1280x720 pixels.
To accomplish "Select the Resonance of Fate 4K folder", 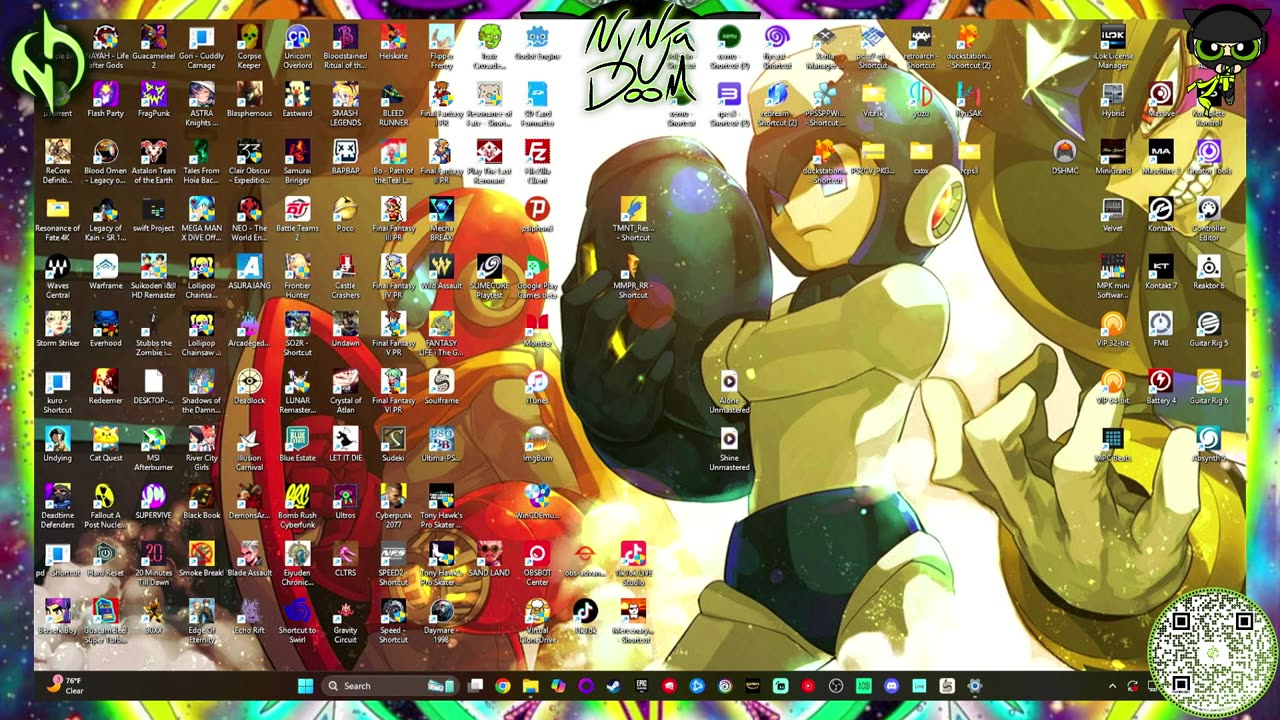I will pyautogui.click(x=57, y=220).
